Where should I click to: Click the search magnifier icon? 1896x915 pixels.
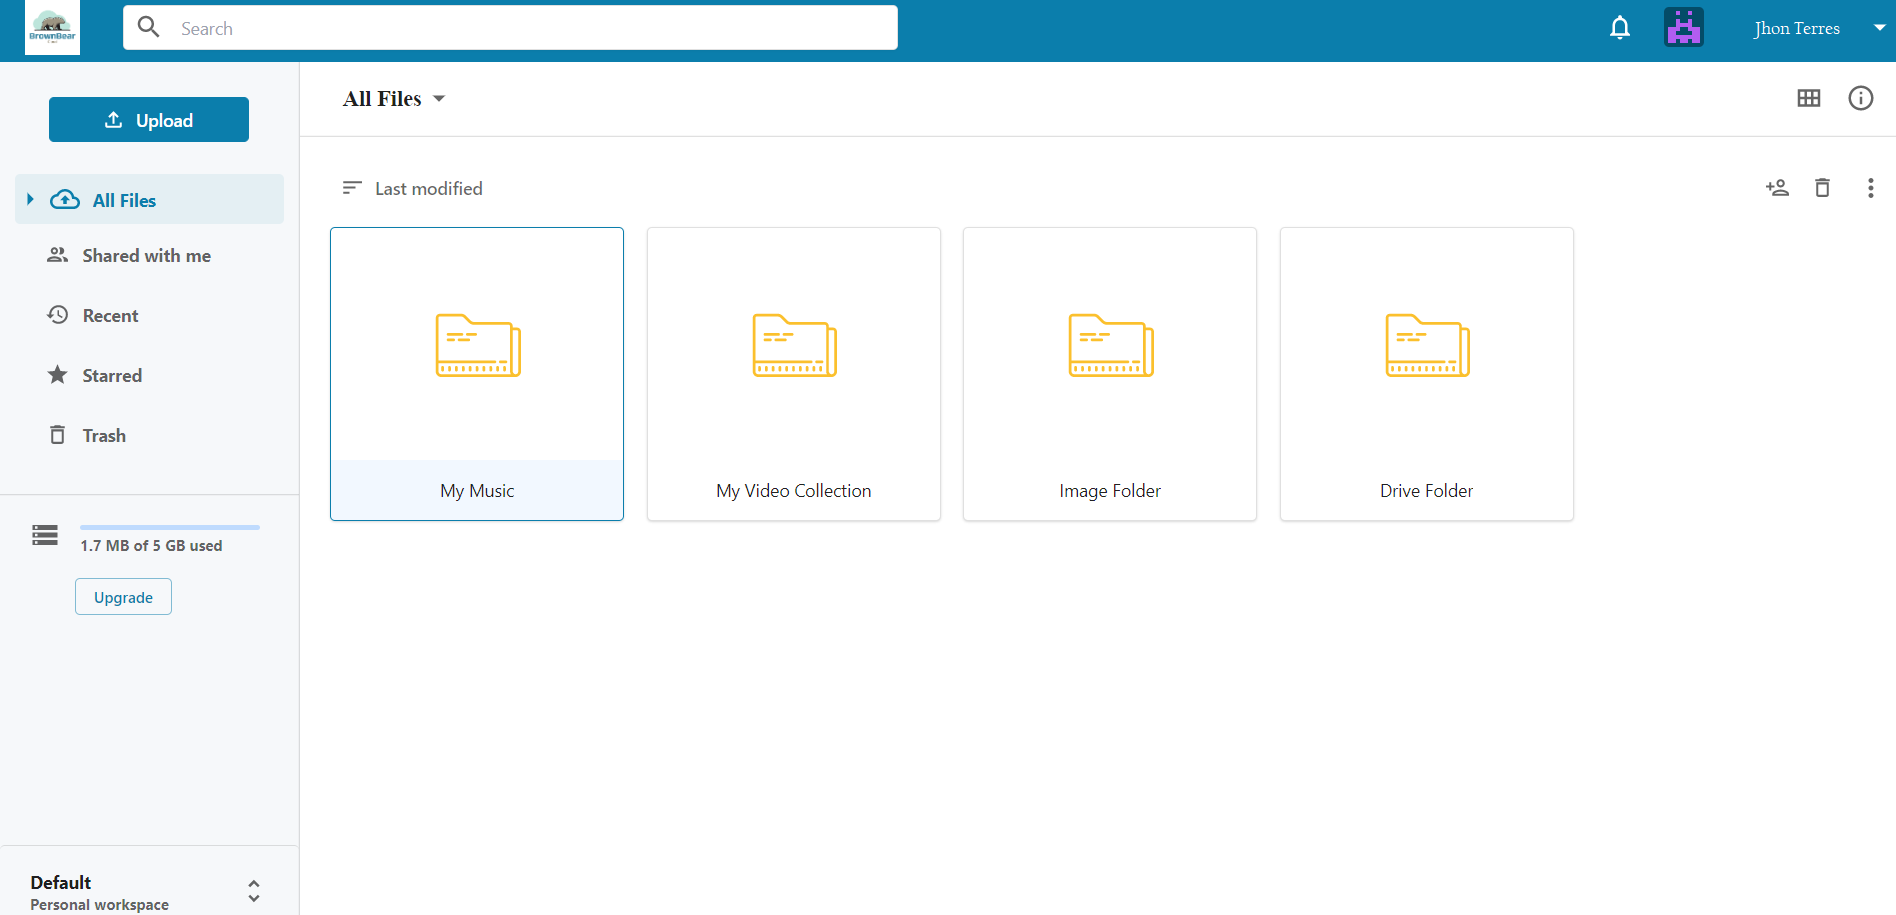point(148,27)
